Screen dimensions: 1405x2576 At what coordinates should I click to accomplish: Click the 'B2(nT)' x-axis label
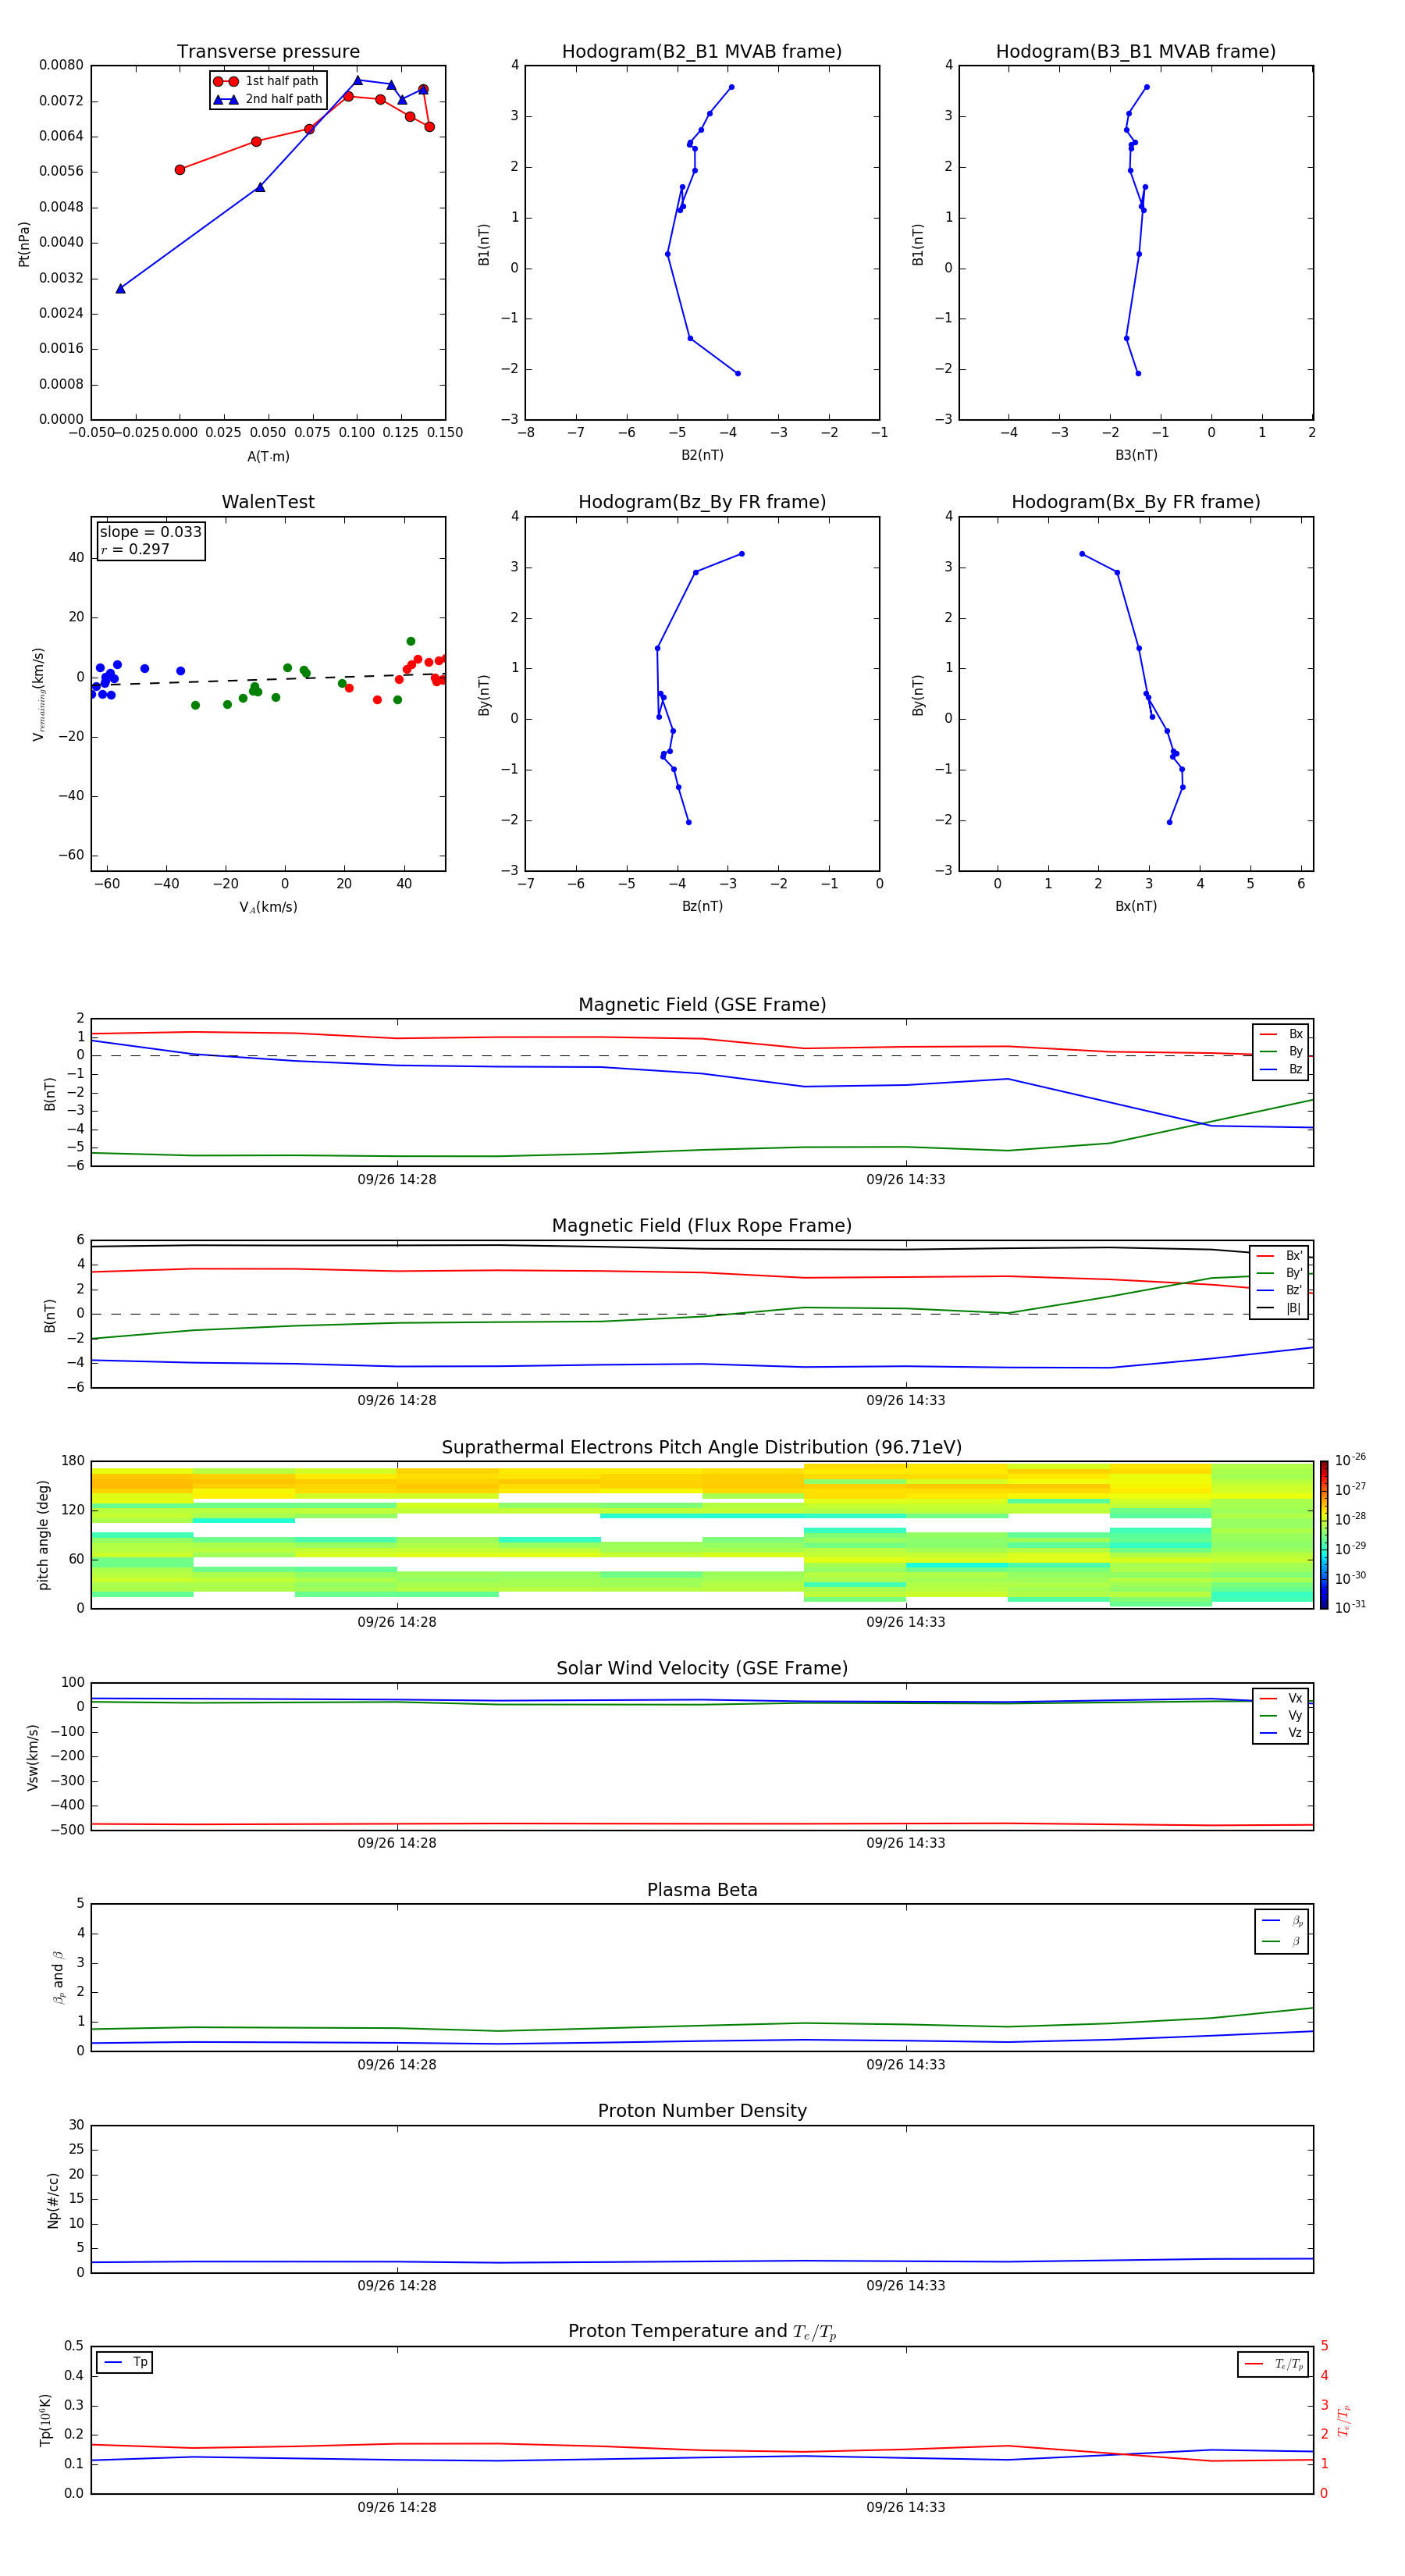[x=702, y=455]
